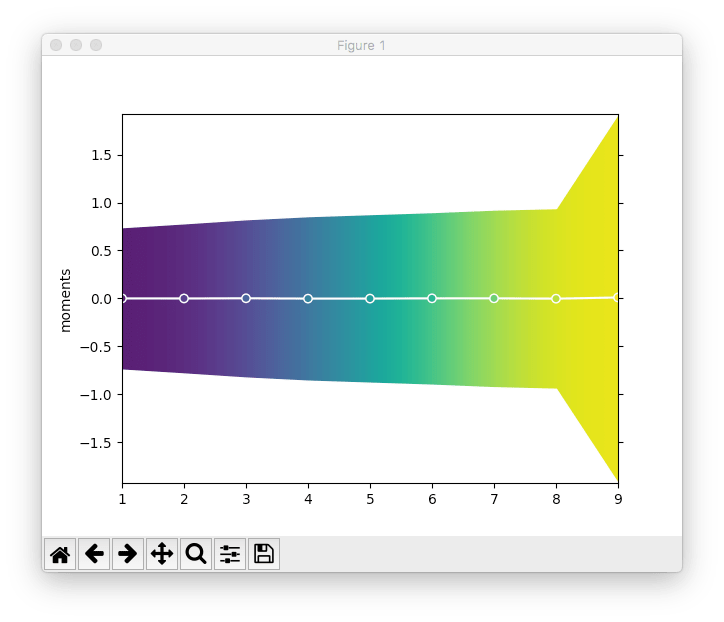Click the data point marker at x=3
The height and width of the screenshot is (622, 724).
246,298
